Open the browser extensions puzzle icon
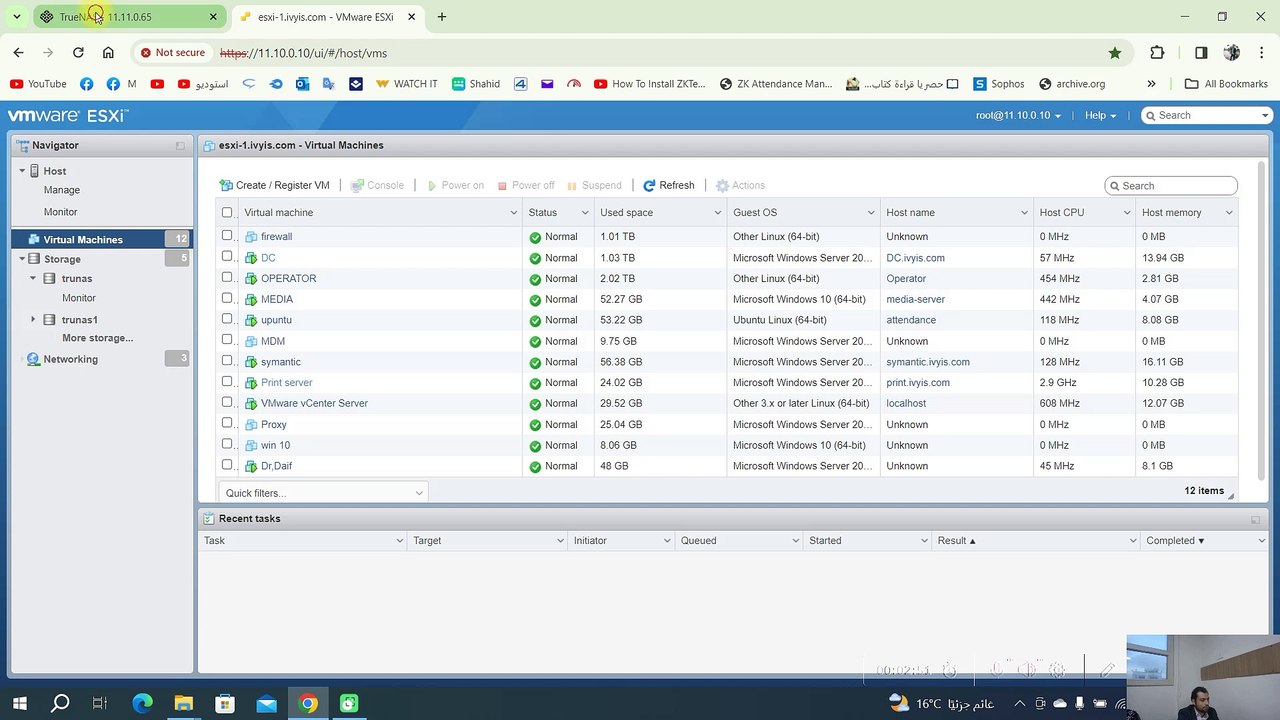The image size is (1280, 720). pyautogui.click(x=1157, y=53)
